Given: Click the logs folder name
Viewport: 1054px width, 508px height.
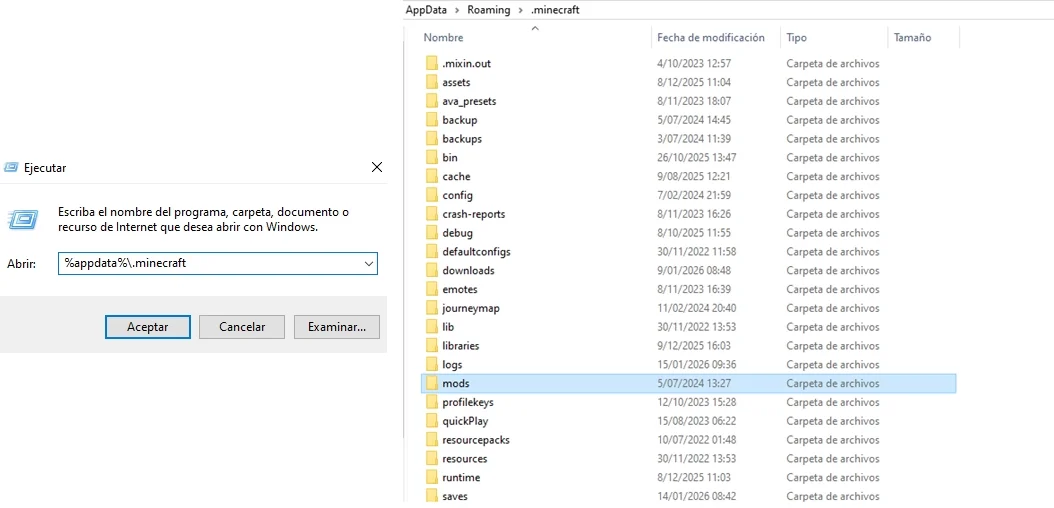Looking at the screenshot, I should 452,364.
